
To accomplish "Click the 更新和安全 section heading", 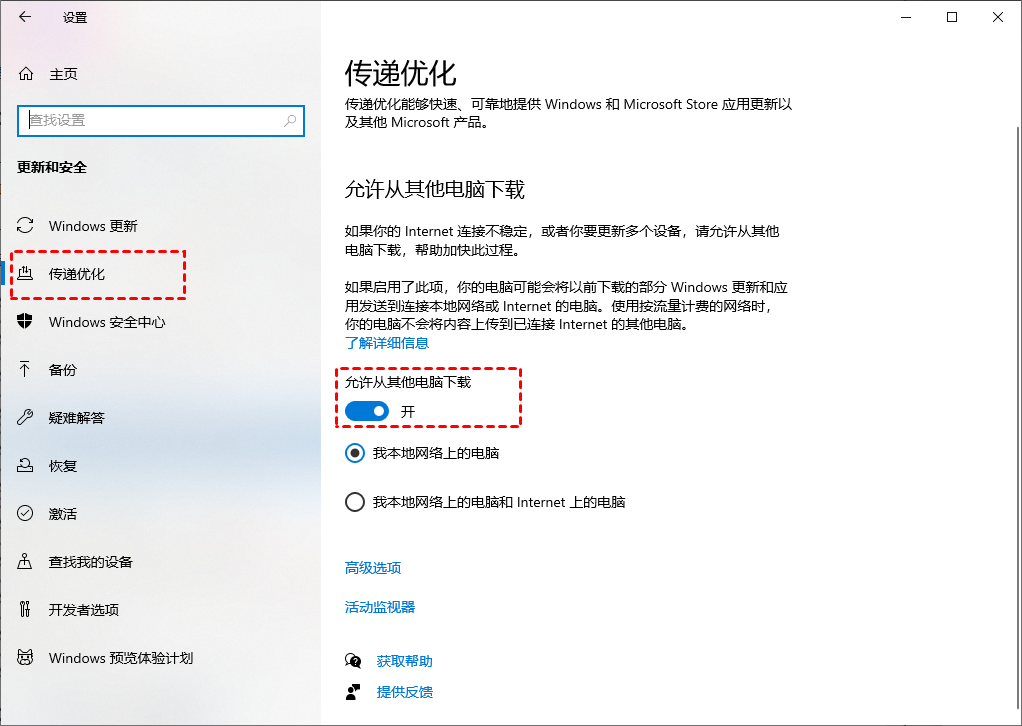I will [51, 167].
